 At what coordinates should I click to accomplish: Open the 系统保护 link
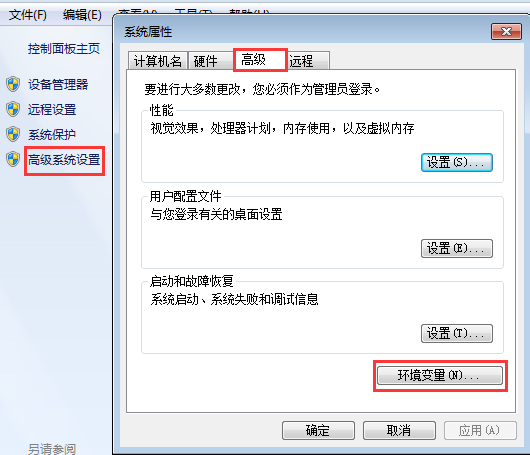(x=52, y=135)
